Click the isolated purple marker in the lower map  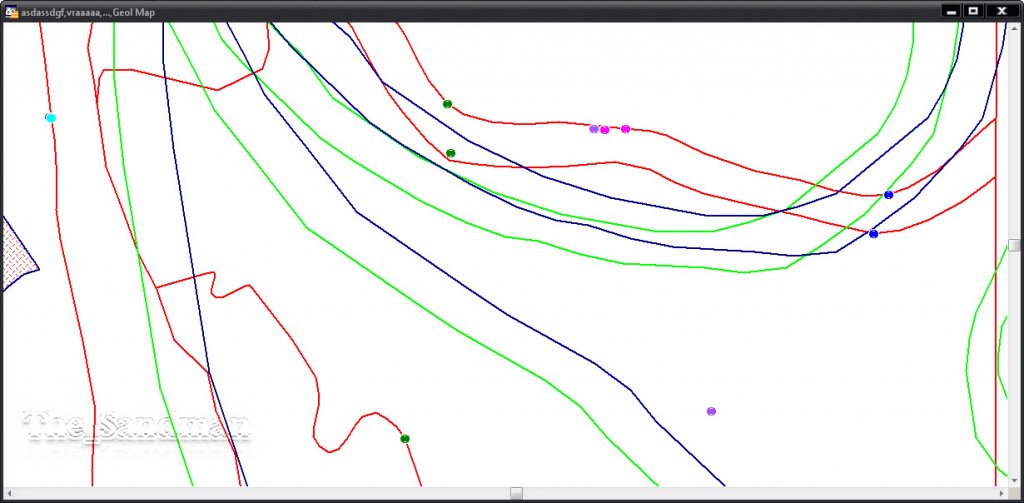point(711,411)
